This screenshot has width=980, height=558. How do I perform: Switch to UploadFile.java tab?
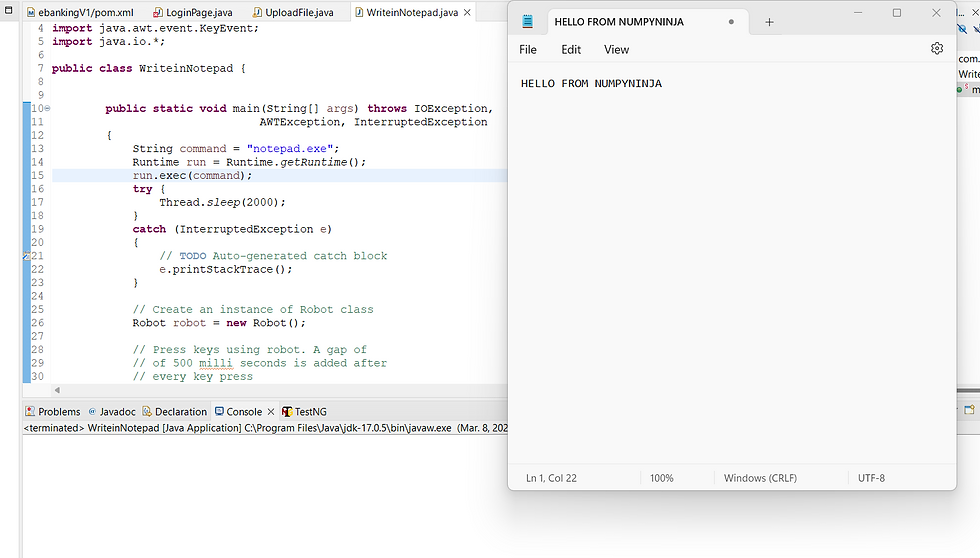click(x=293, y=12)
